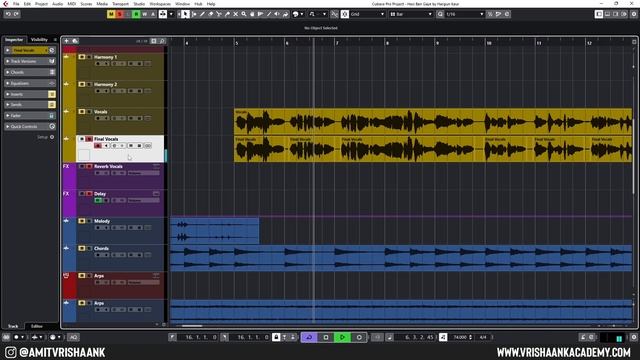Deactivate all Mute states (yellow M)
640x360 pixels.
(111, 14)
